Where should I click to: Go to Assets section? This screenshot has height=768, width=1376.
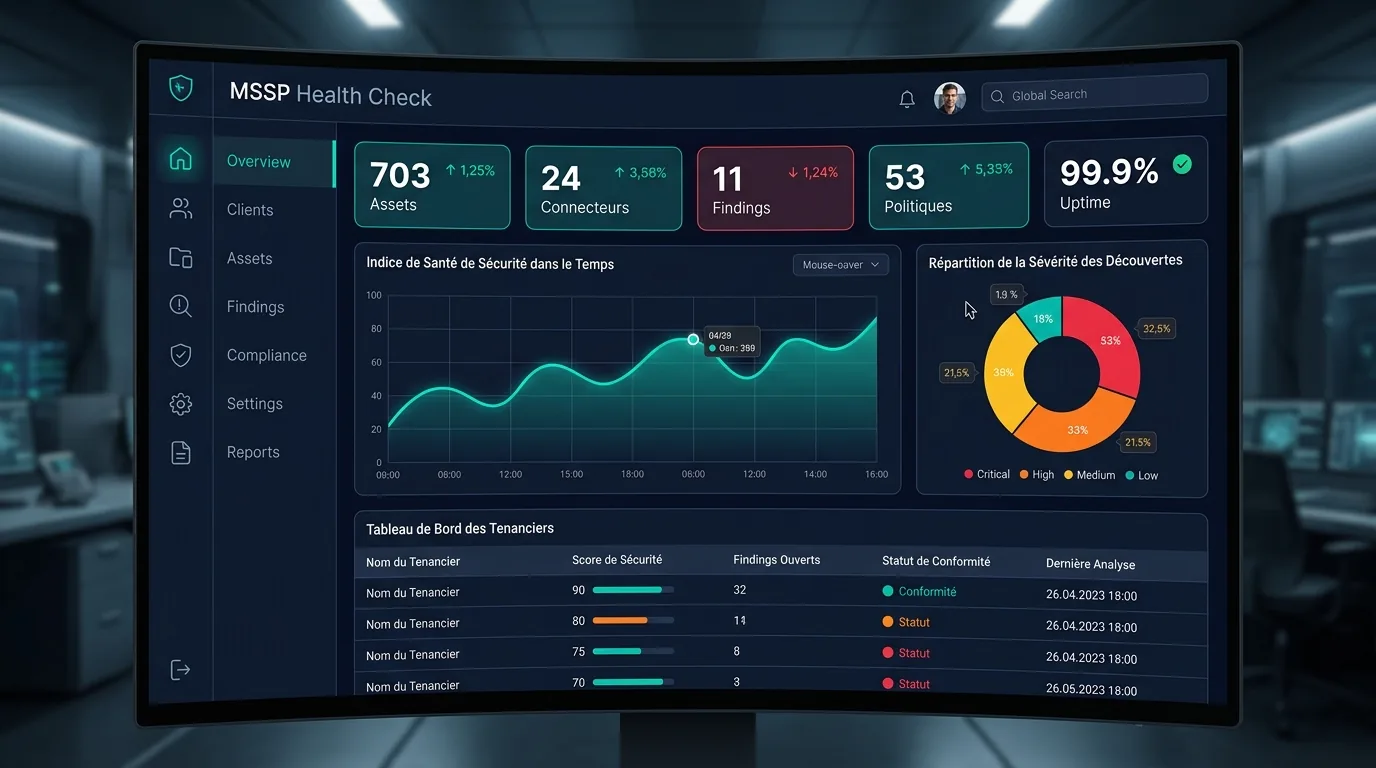250,258
